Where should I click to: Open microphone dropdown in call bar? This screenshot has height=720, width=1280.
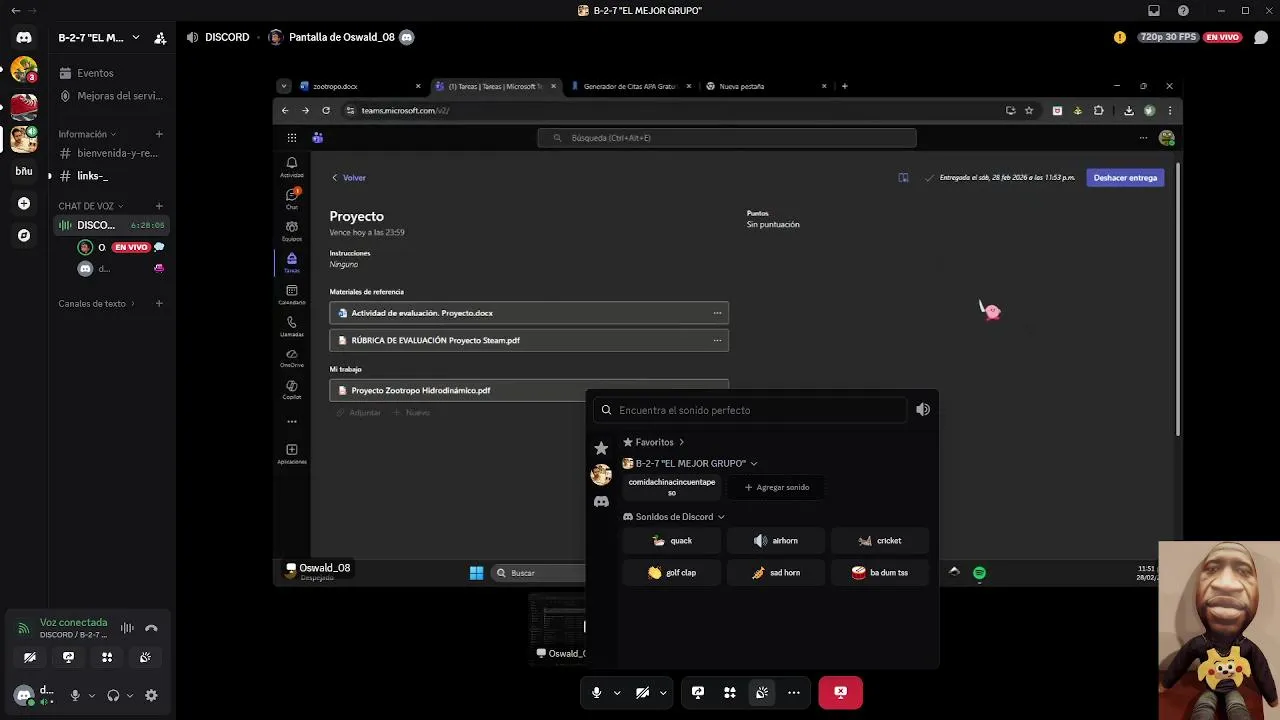click(617, 692)
